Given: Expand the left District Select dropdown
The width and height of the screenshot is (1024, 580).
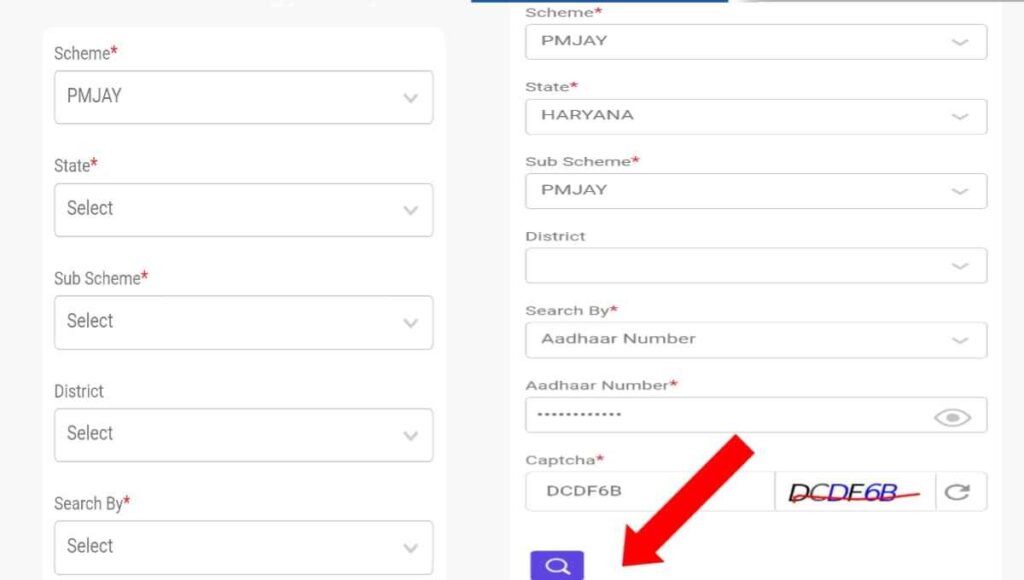Looking at the screenshot, I should click(243, 435).
